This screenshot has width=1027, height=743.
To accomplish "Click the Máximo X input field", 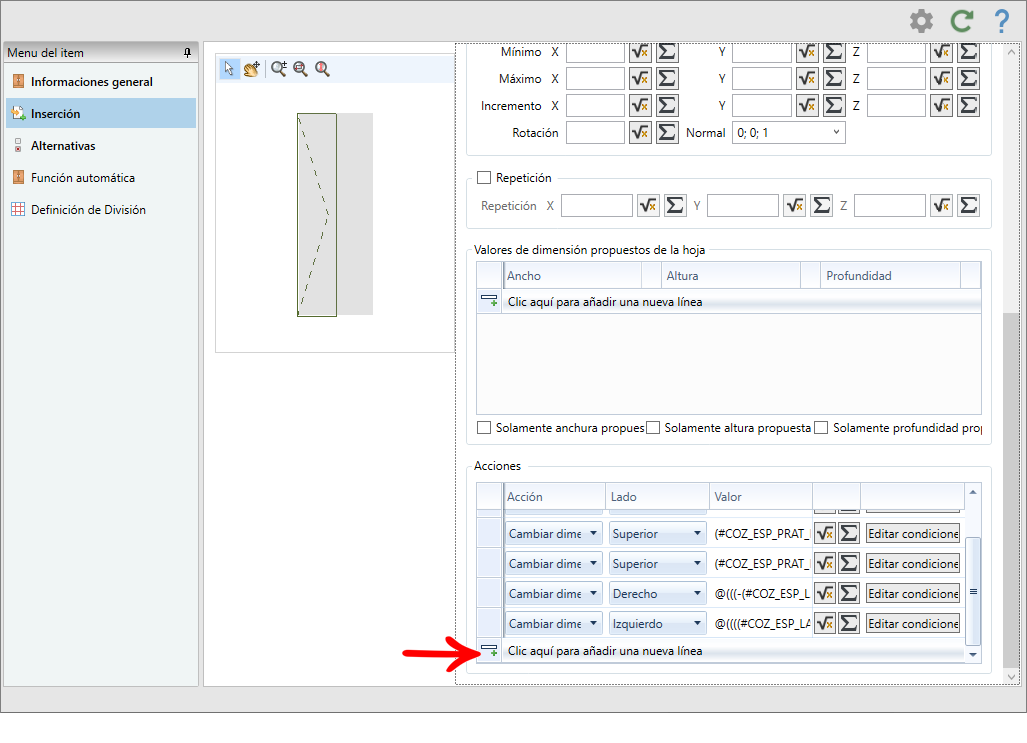I will pyautogui.click(x=595, y=79).
